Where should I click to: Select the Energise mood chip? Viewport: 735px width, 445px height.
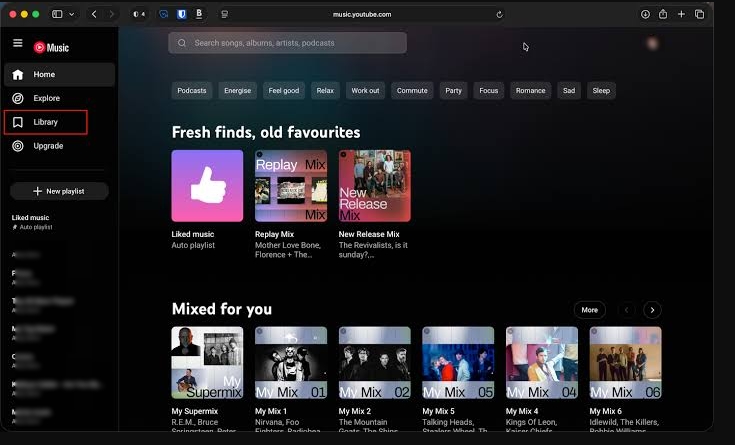pos(237,91)
